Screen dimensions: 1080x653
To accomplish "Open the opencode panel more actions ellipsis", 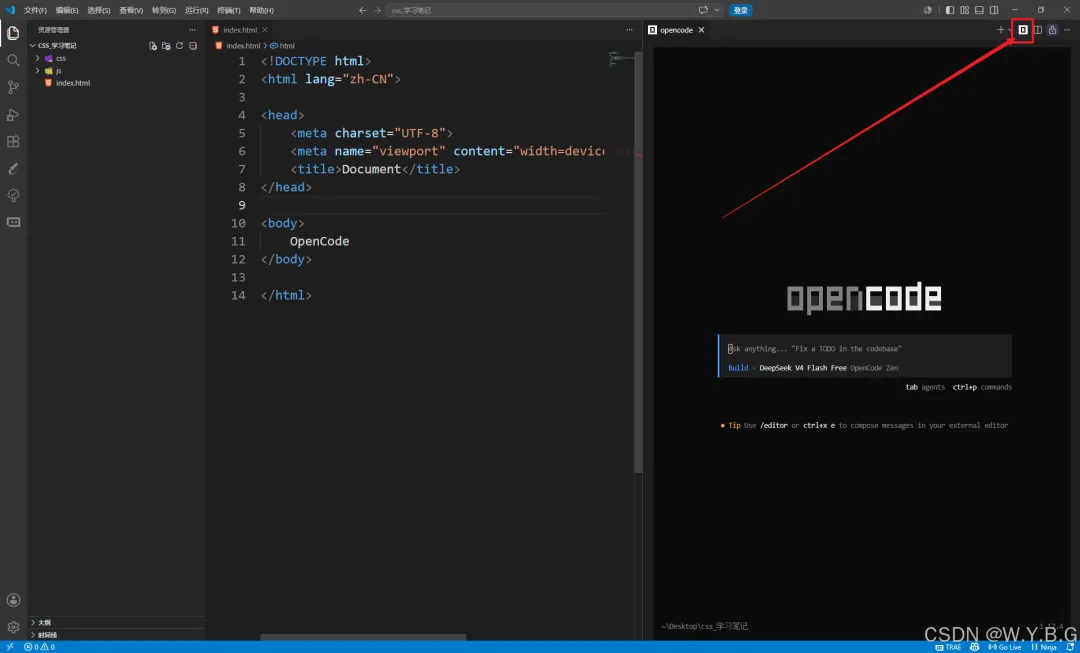I will tap(1067, 30).
